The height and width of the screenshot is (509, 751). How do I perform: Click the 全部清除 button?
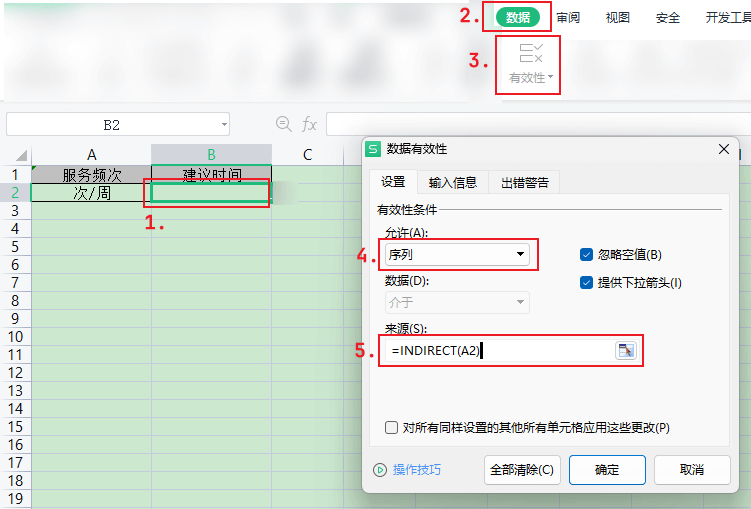click(520, 470)
